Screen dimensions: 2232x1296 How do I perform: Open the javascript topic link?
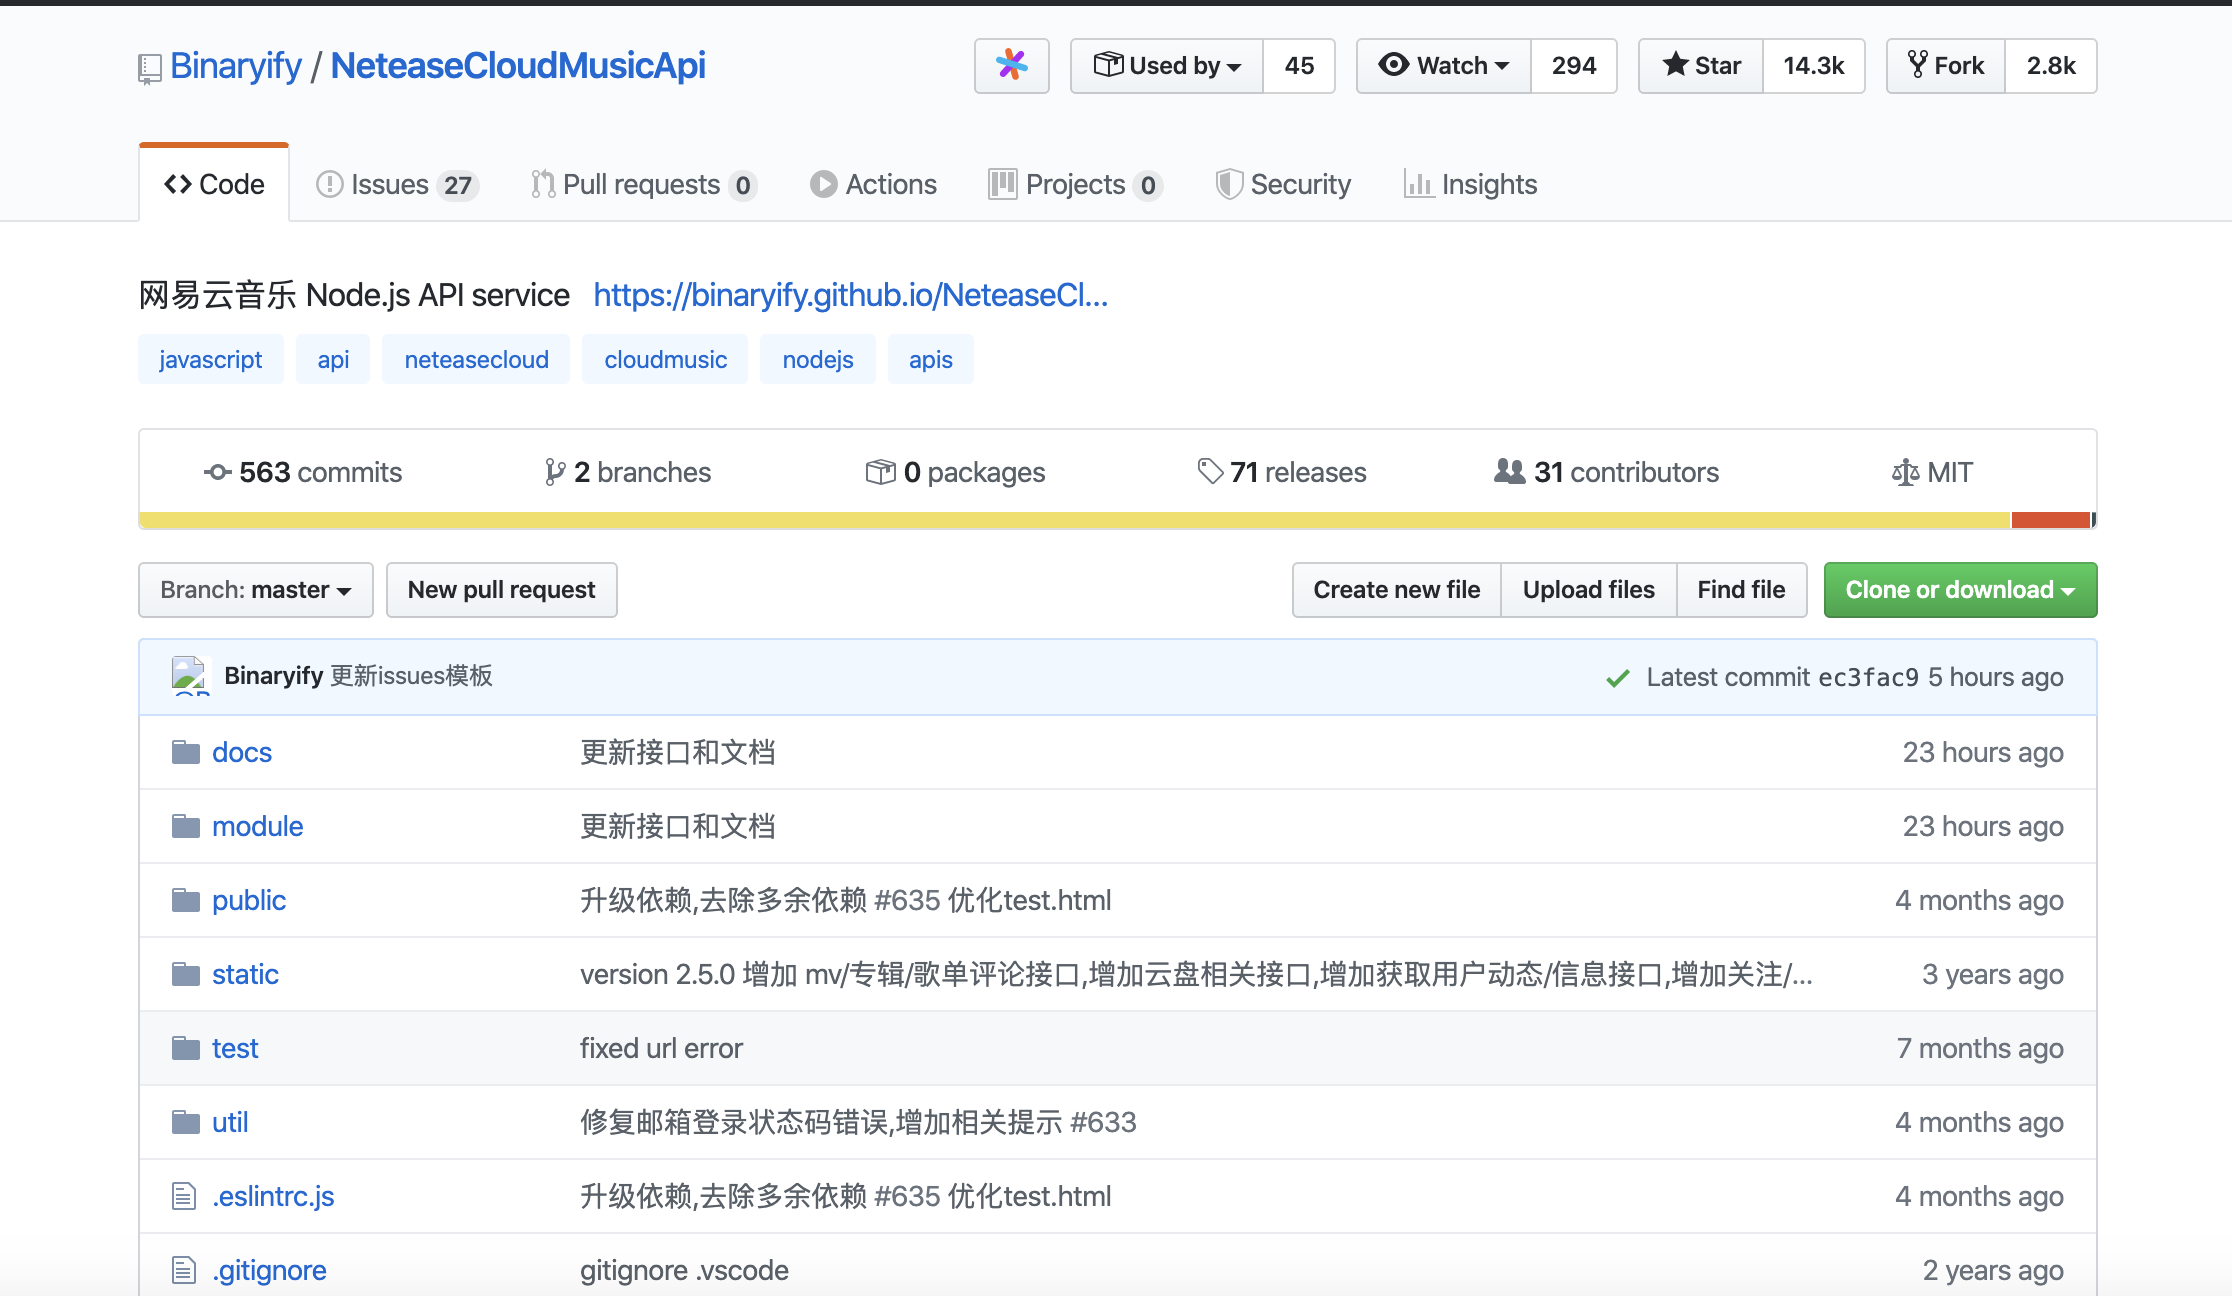(x=210, y=358)
